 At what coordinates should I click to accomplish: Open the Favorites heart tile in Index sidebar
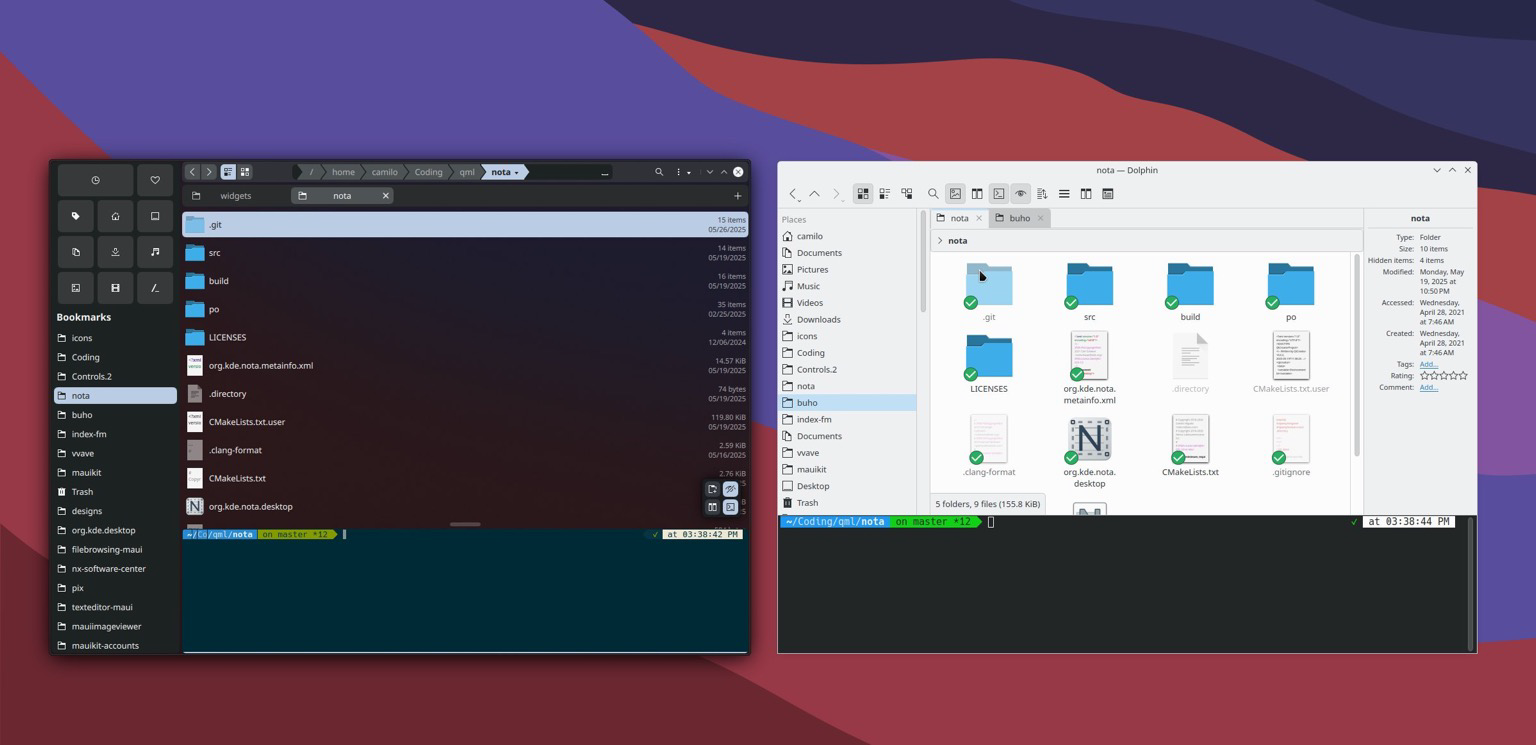[x=155, y=180]
